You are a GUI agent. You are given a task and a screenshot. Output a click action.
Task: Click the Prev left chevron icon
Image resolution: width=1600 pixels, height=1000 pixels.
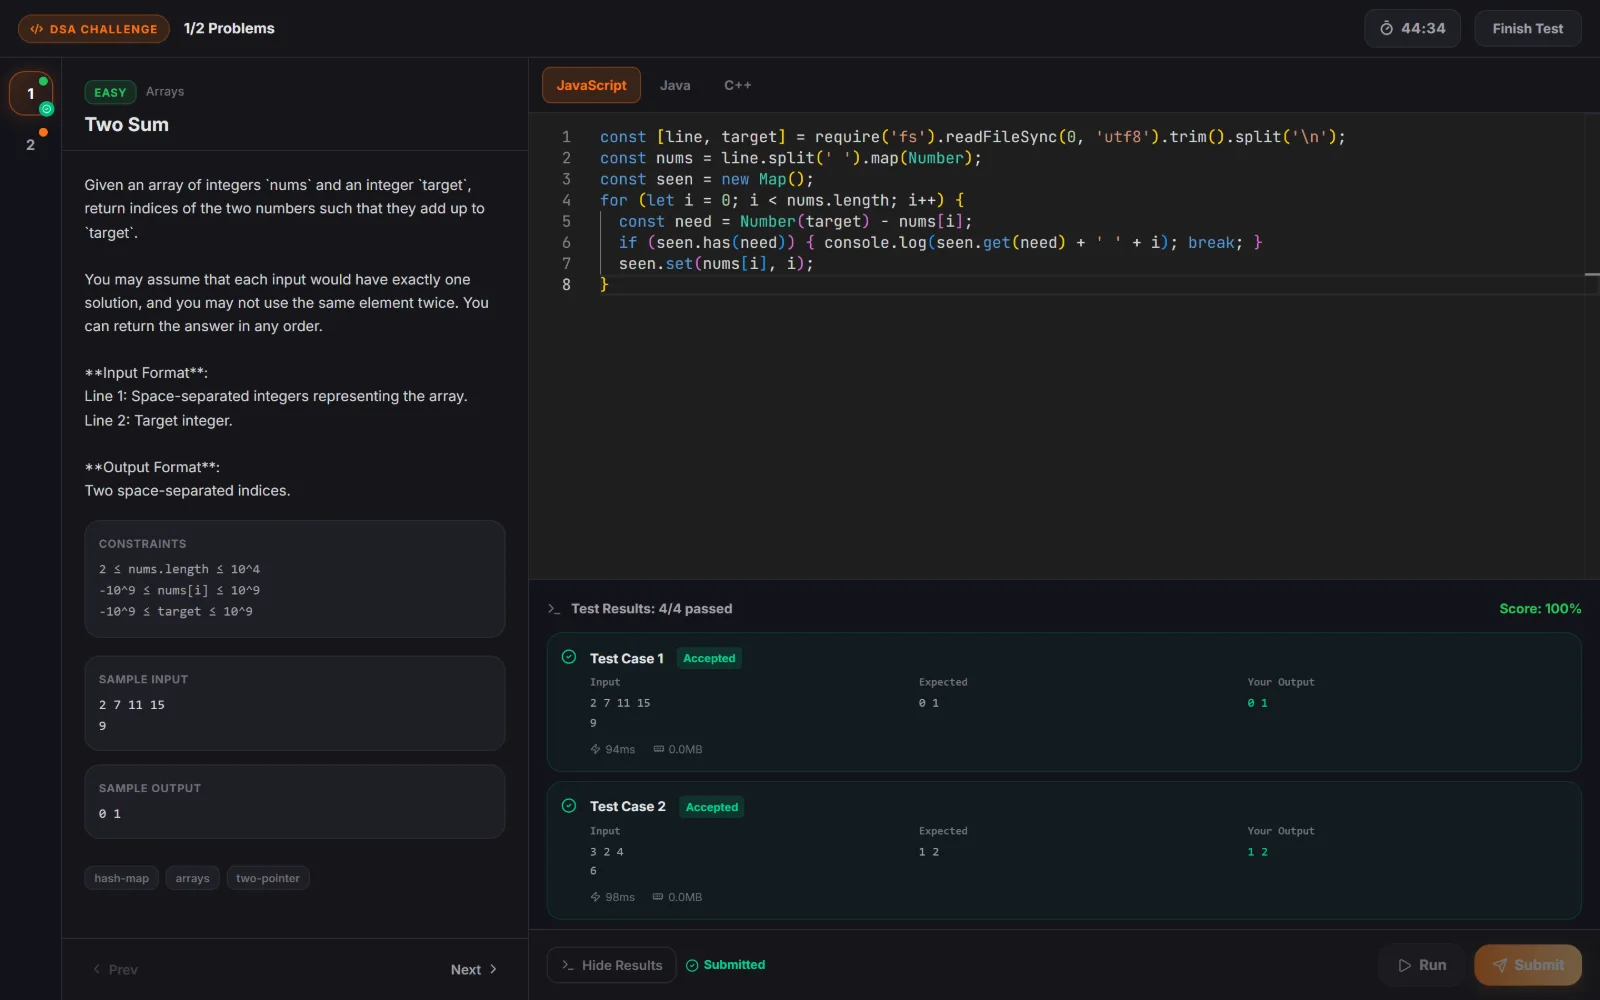coord(97,969)
